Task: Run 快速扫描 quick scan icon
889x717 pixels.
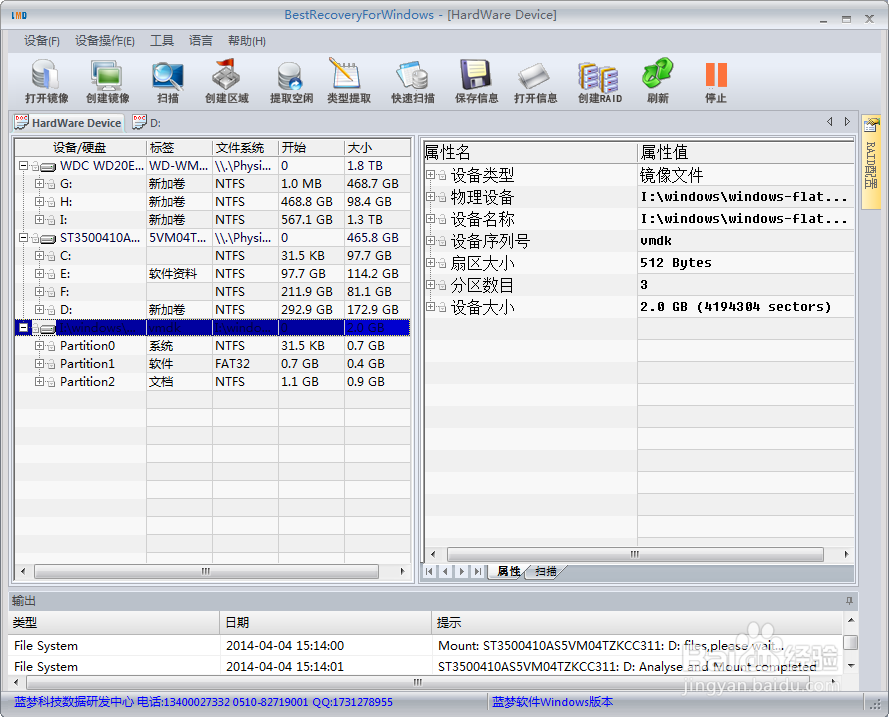Action: (413, 82)
